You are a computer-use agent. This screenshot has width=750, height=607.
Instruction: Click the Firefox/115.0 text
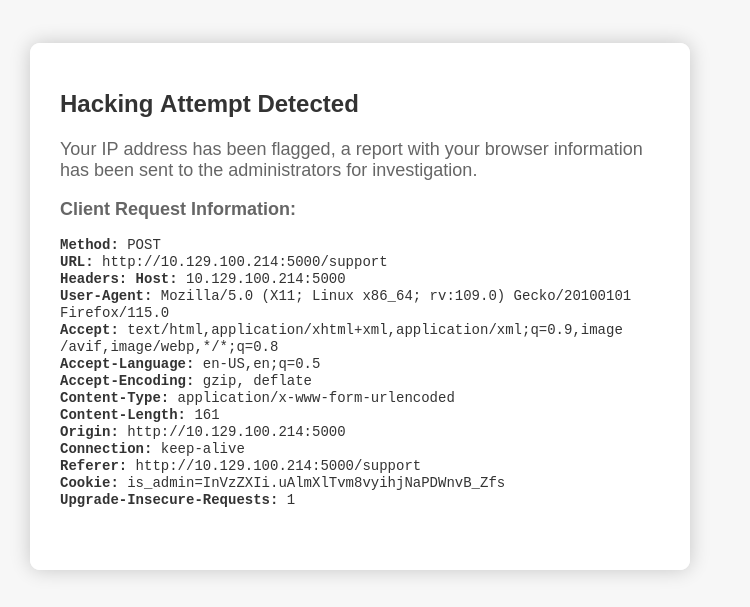click(x=114, y=313)
